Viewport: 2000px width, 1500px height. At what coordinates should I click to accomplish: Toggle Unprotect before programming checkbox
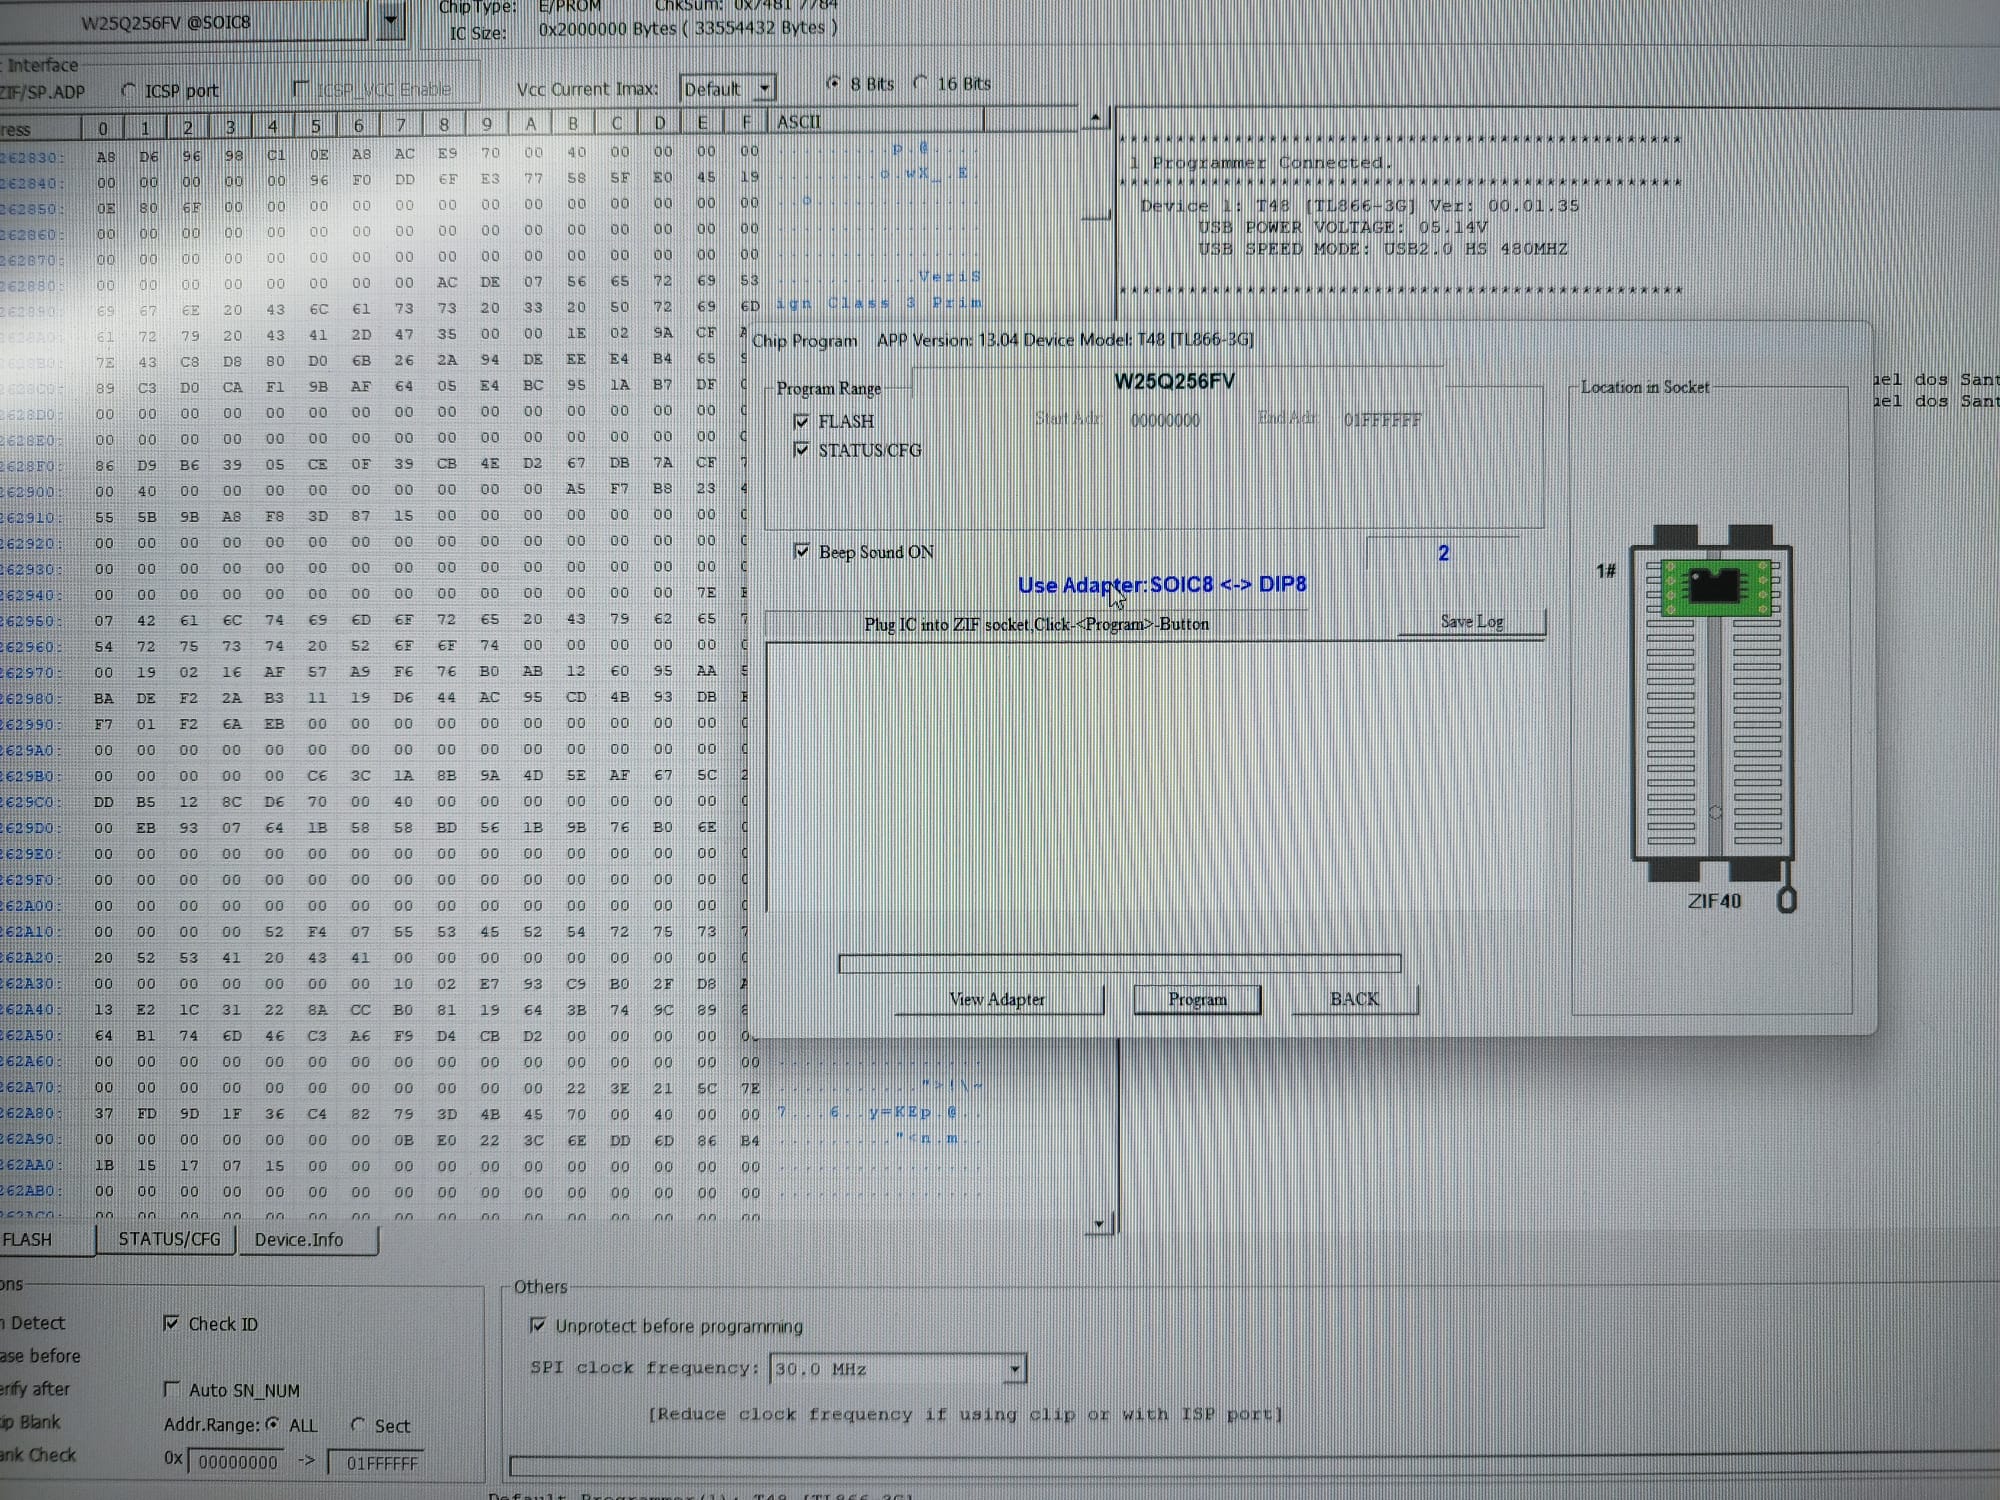[x=537, y=1325]
